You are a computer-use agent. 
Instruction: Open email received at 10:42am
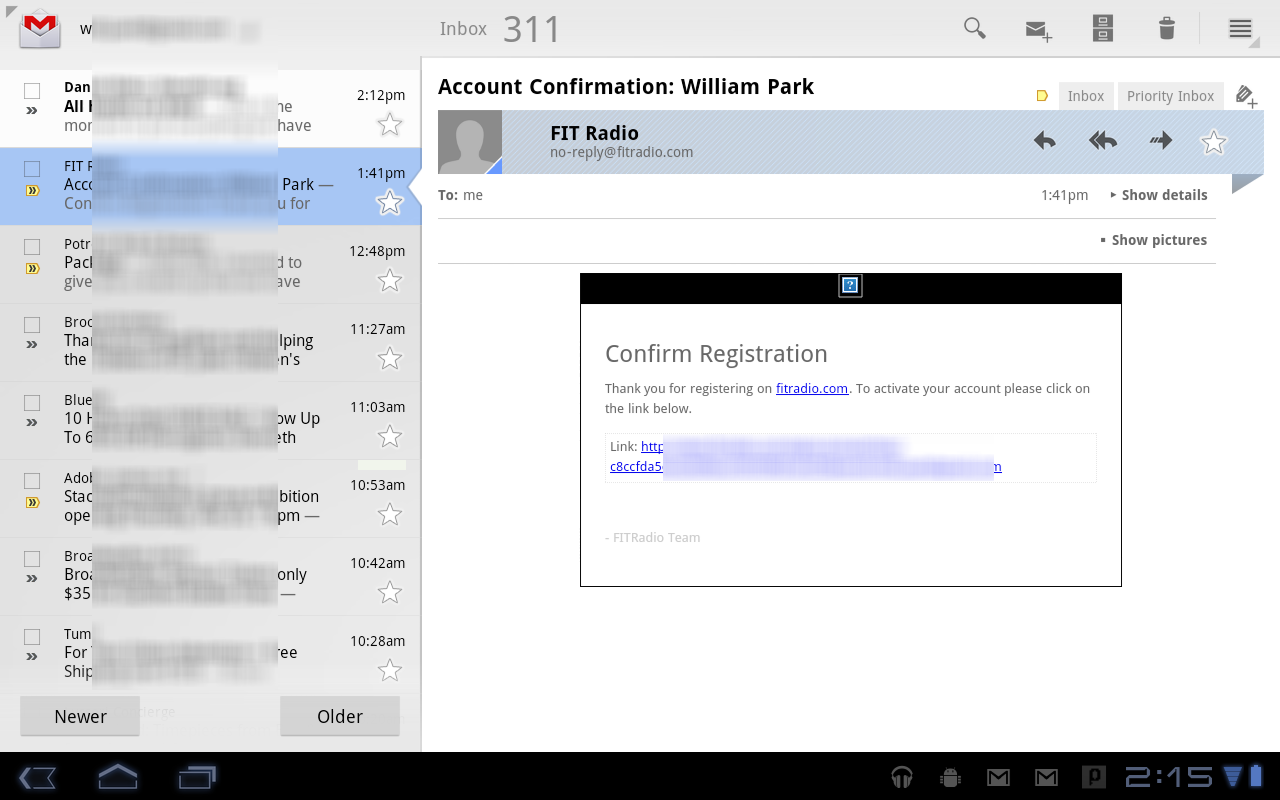(210, 577)
